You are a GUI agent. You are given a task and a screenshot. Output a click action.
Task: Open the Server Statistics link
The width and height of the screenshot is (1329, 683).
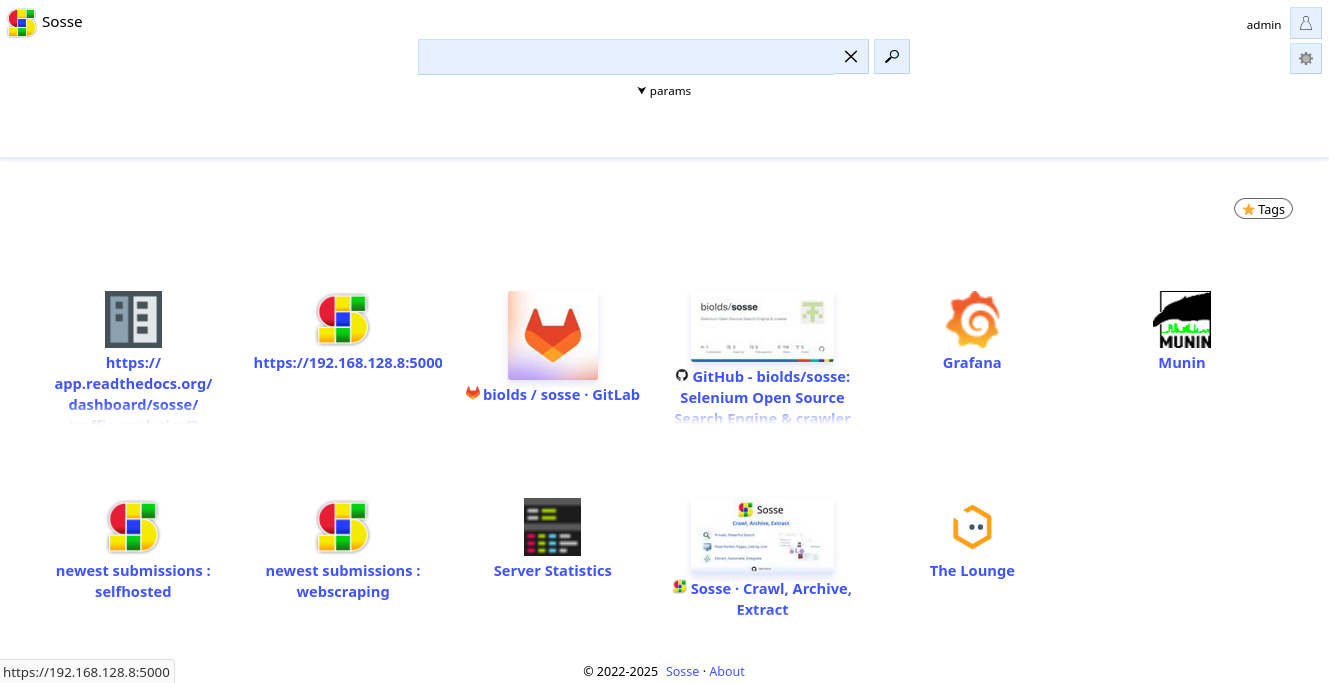[x=553, y=571]
